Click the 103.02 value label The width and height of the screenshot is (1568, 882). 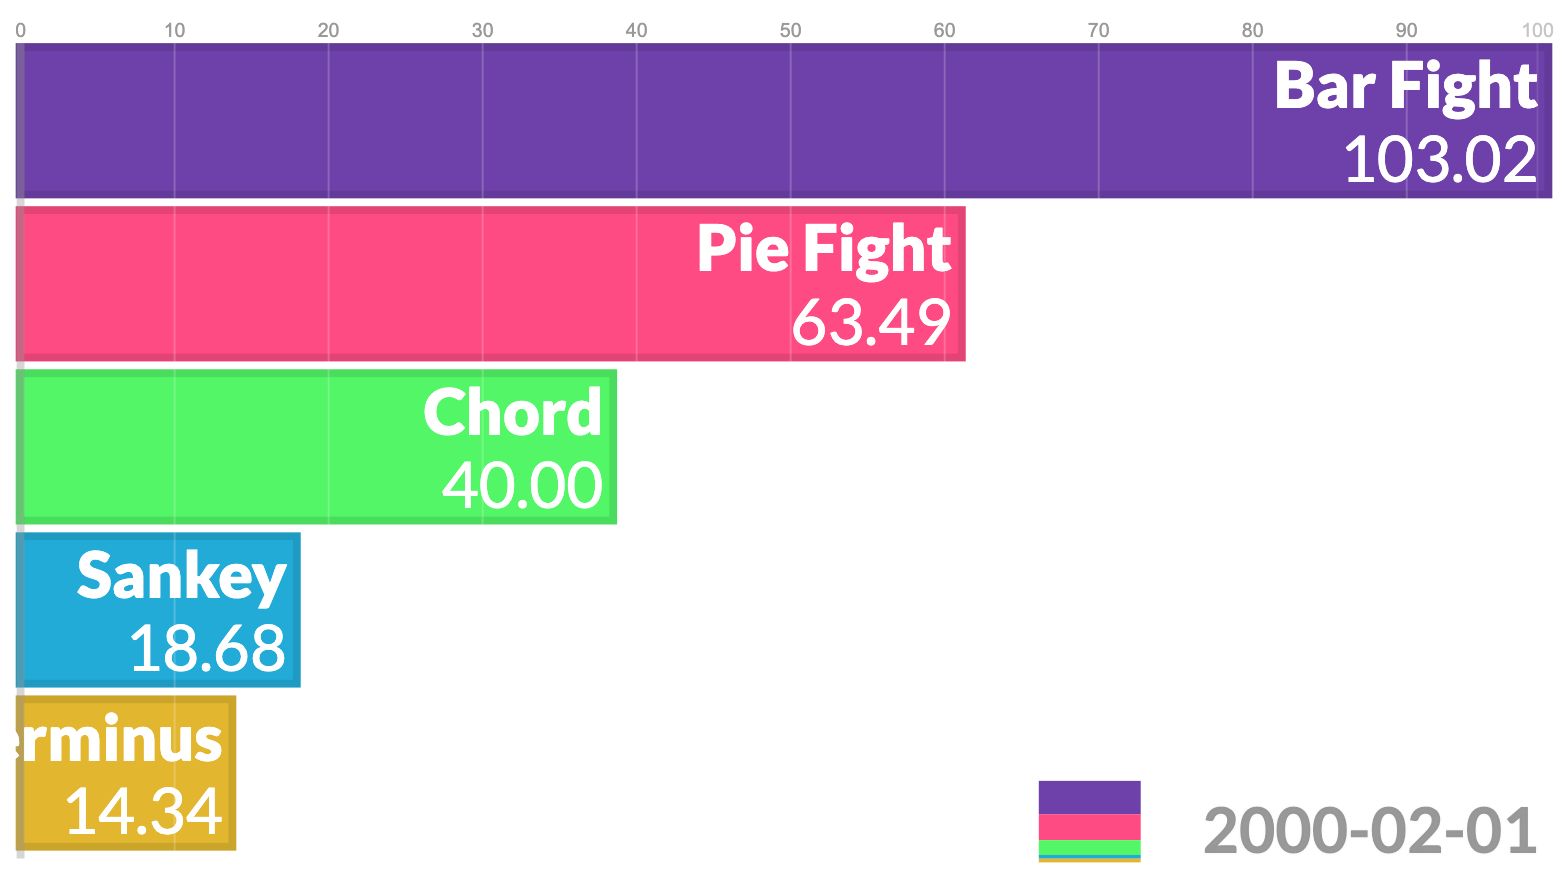tap(1440, 160)
